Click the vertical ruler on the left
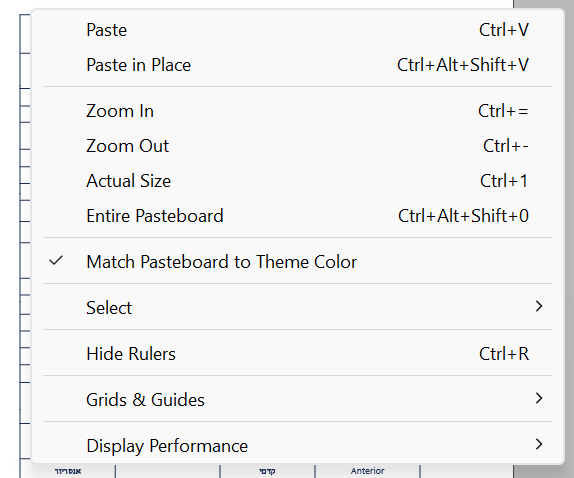 click(x=25, y=238)
